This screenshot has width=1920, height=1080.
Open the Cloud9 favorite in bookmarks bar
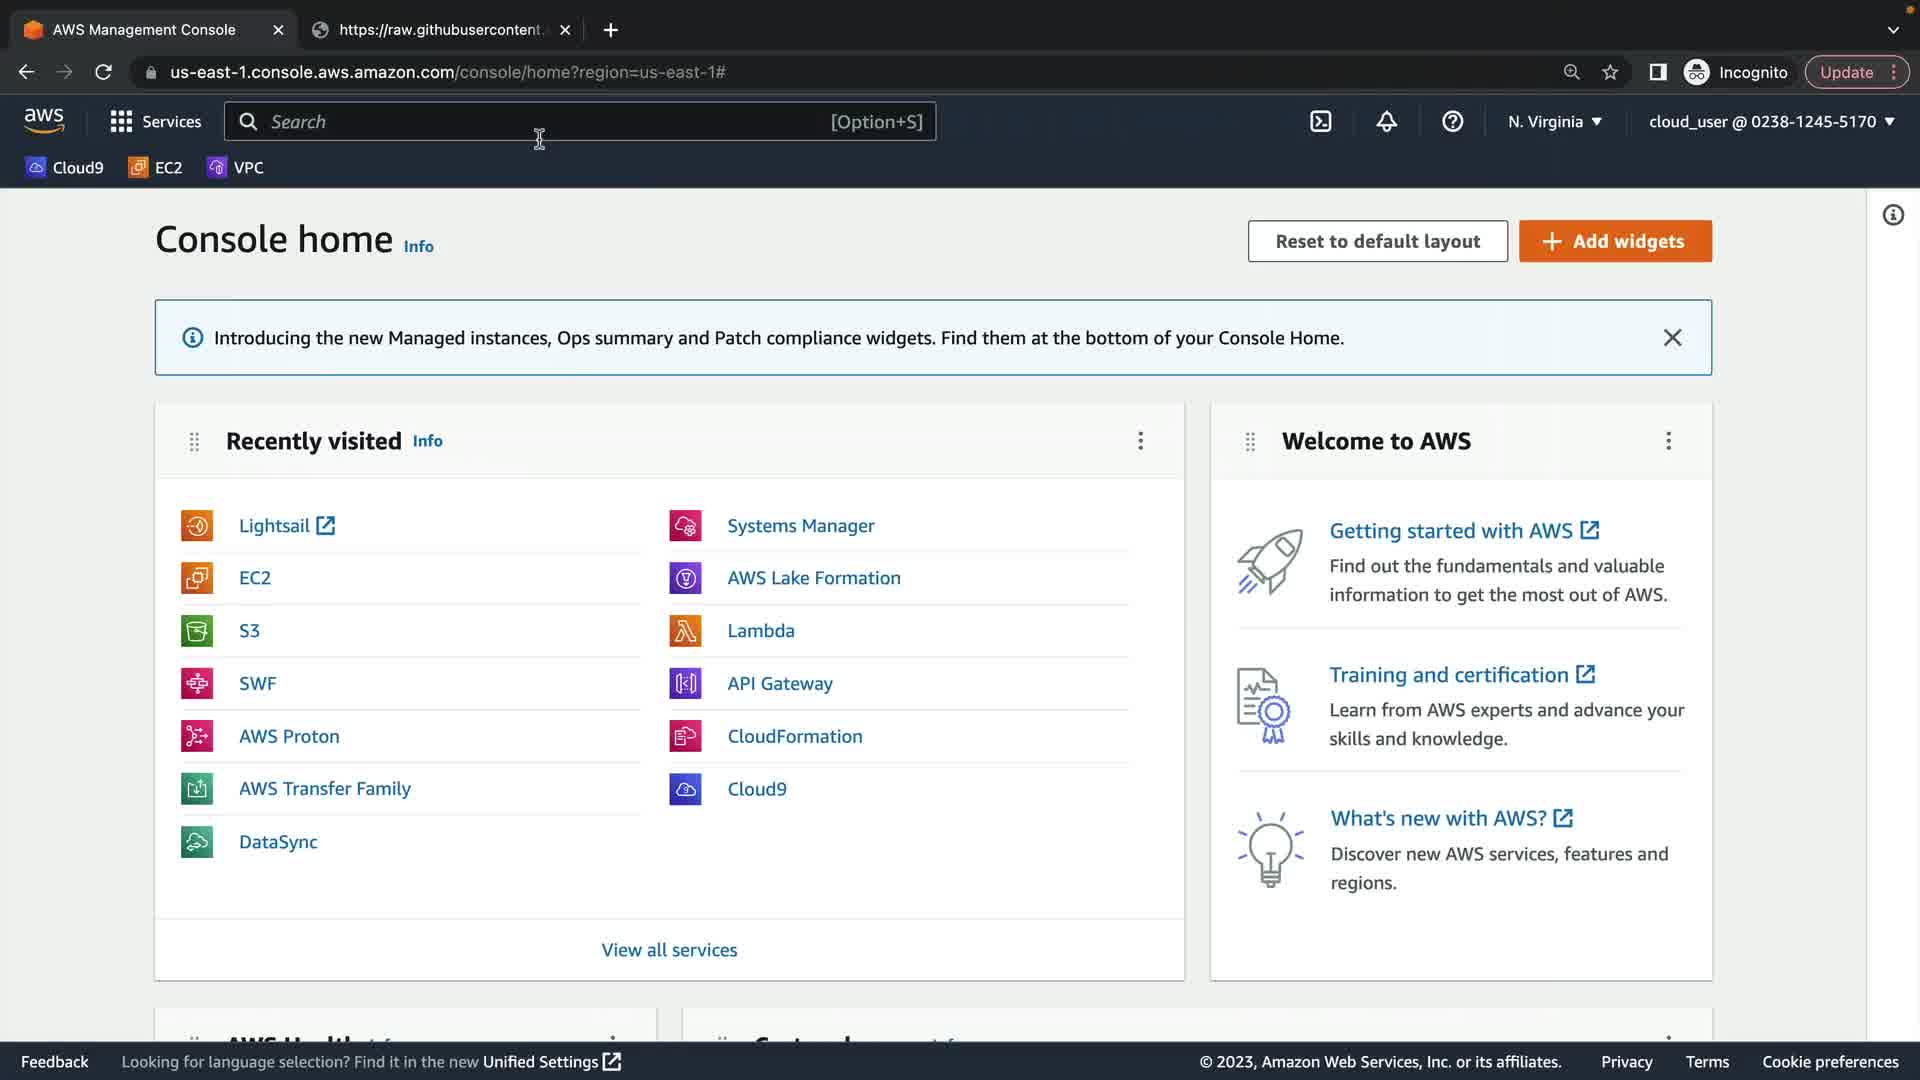pos(65,168)
